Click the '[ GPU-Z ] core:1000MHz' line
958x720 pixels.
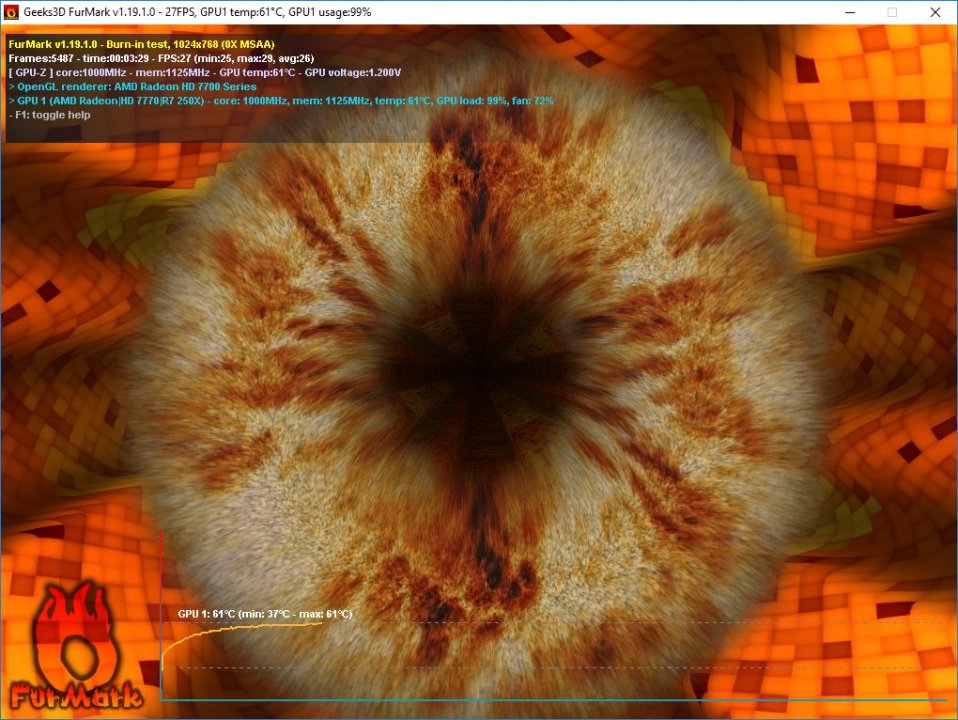205,73
